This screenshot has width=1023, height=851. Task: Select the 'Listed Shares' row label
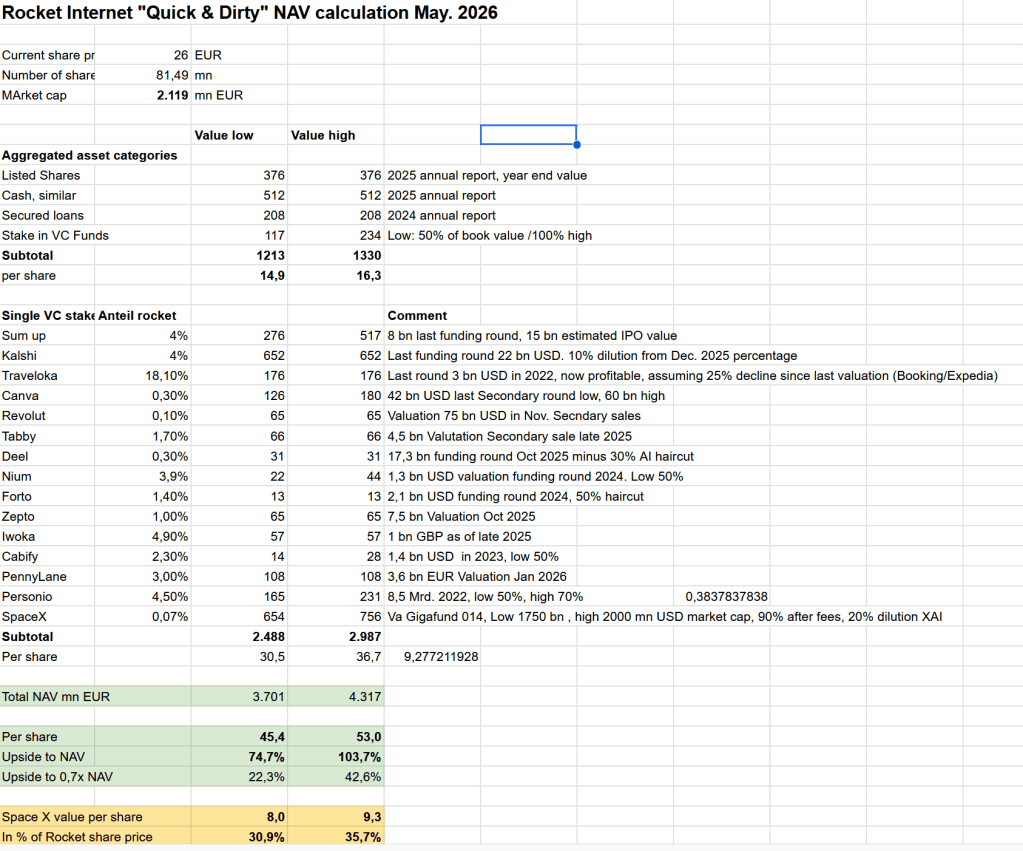(x=41, y=176)
